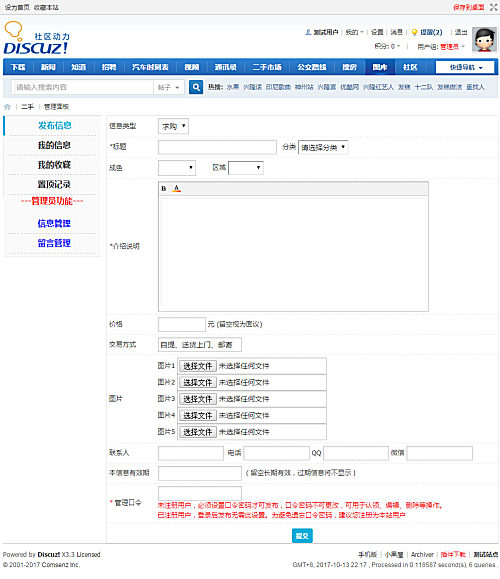Expand the 快捷导航 quick navigation menu
The height and width of the screenshot is (579, 500).
[x=465, y=67]
